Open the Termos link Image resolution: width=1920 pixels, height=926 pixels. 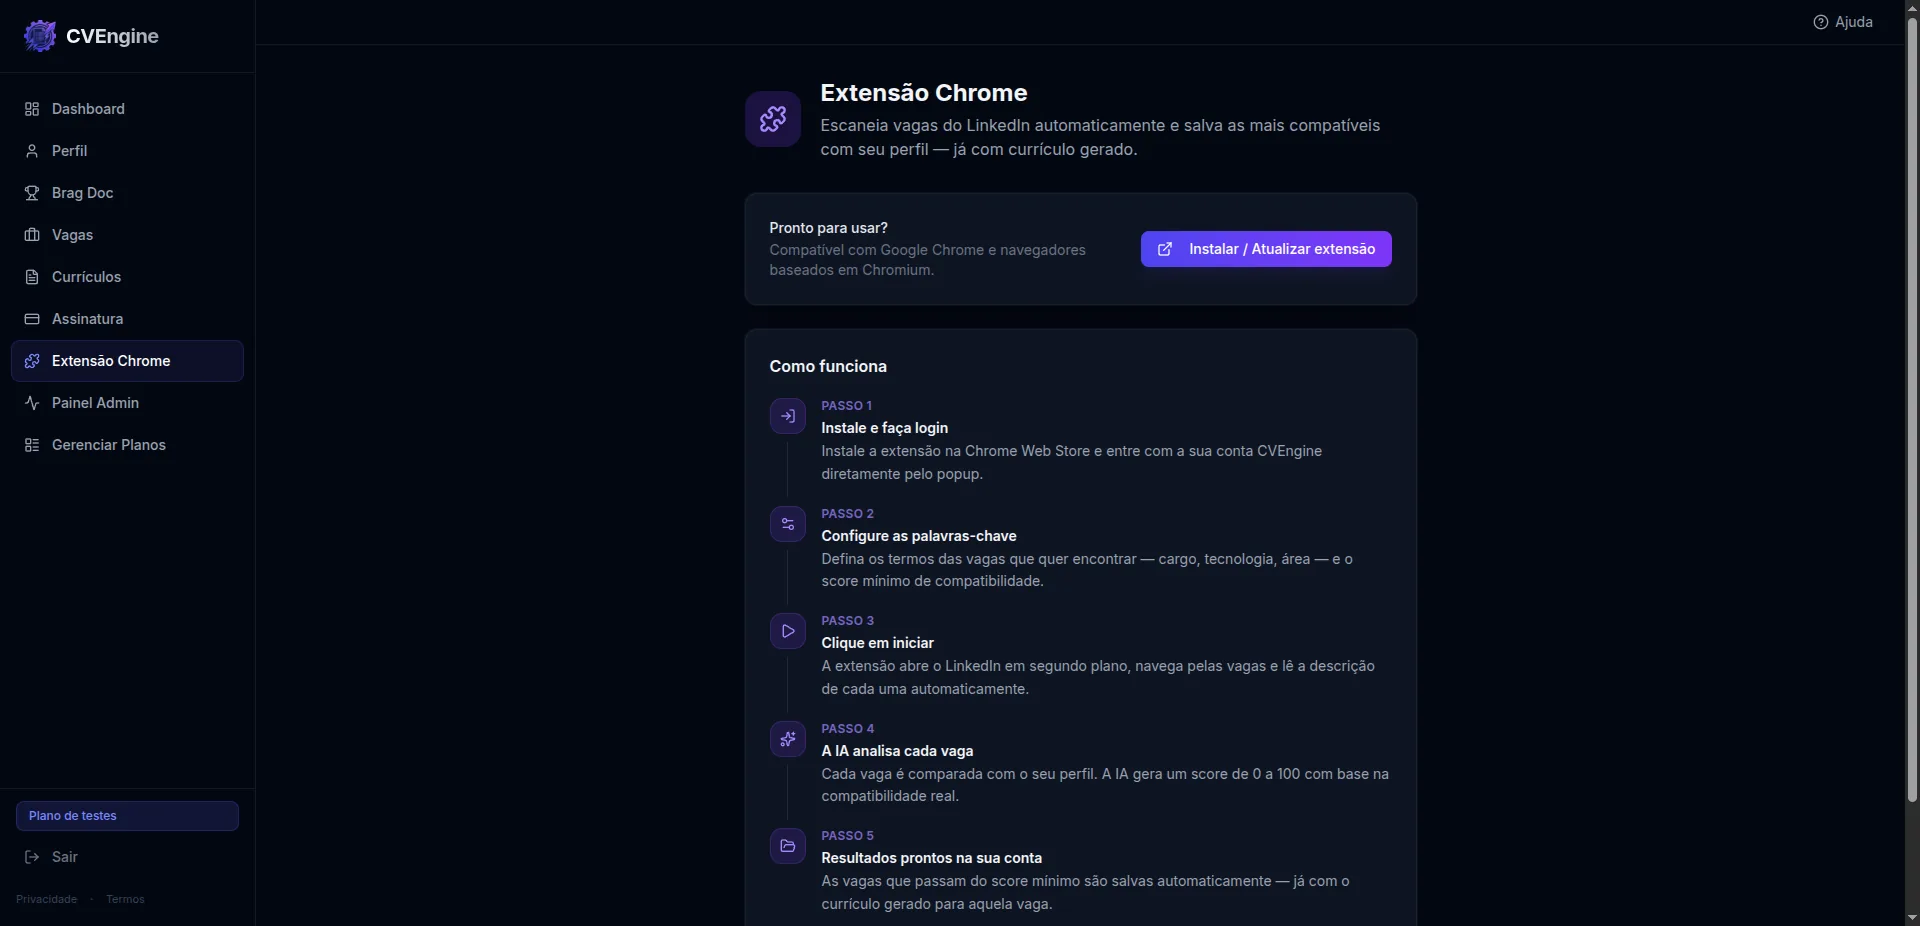click(x=124, y=898)
